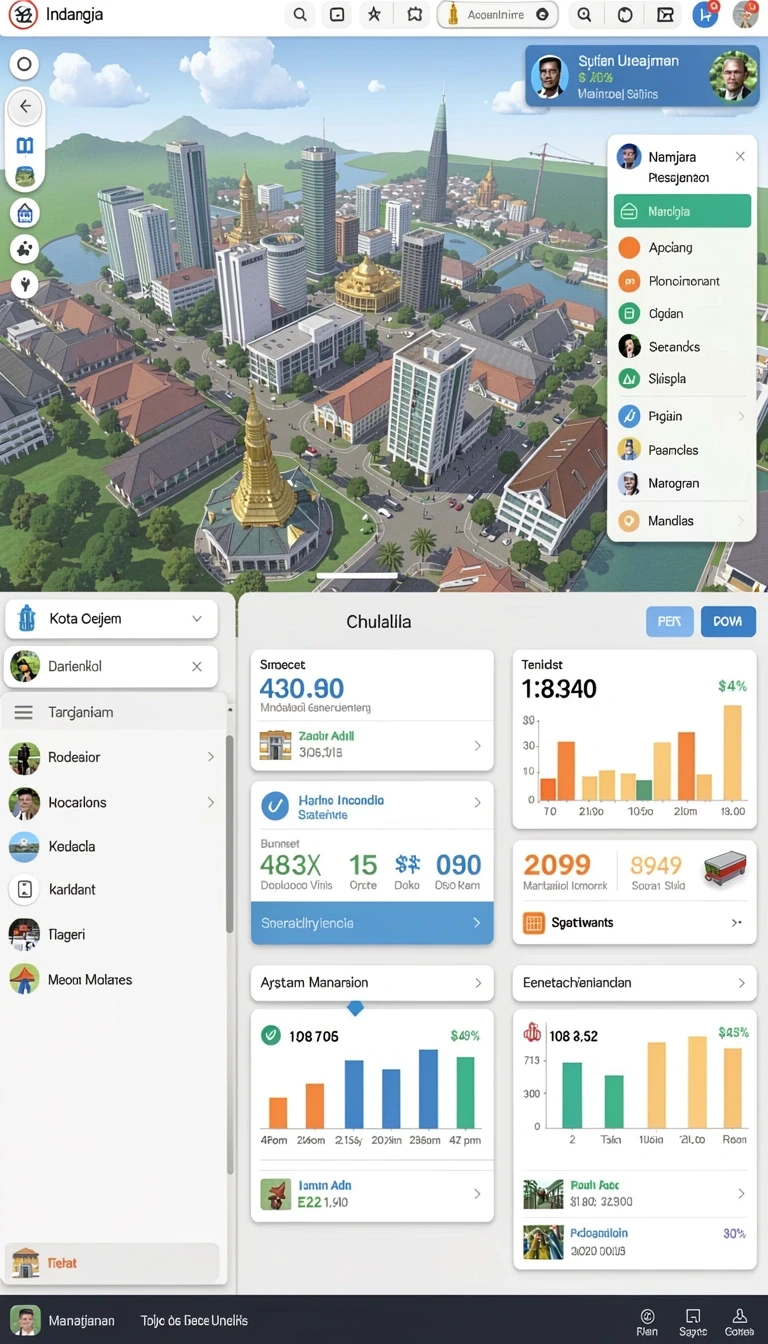The image size is (768, 1344).
Task: Expand the Rodesior list item chevron
Action: (211, 757)
